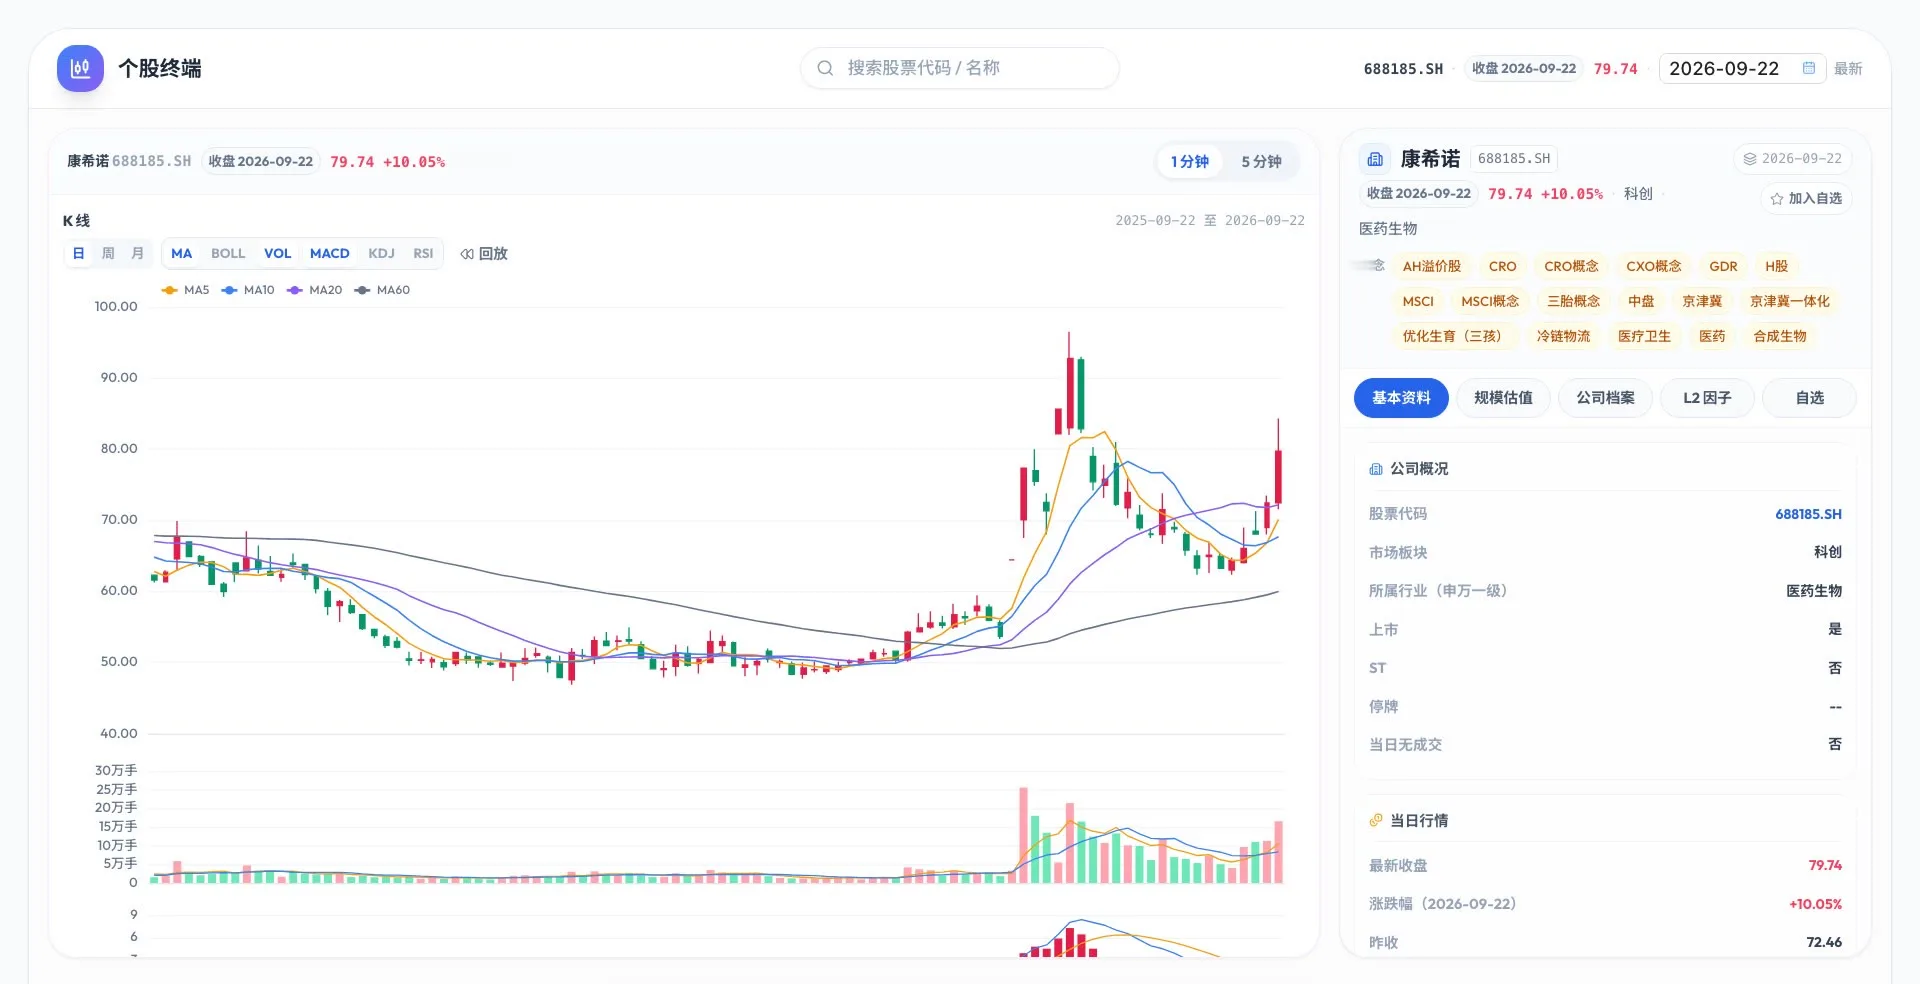Click the CRO概念 concept tag
Image resolution: width=1920 pixels, height=984 pixels.
(x=1571, y=267)
